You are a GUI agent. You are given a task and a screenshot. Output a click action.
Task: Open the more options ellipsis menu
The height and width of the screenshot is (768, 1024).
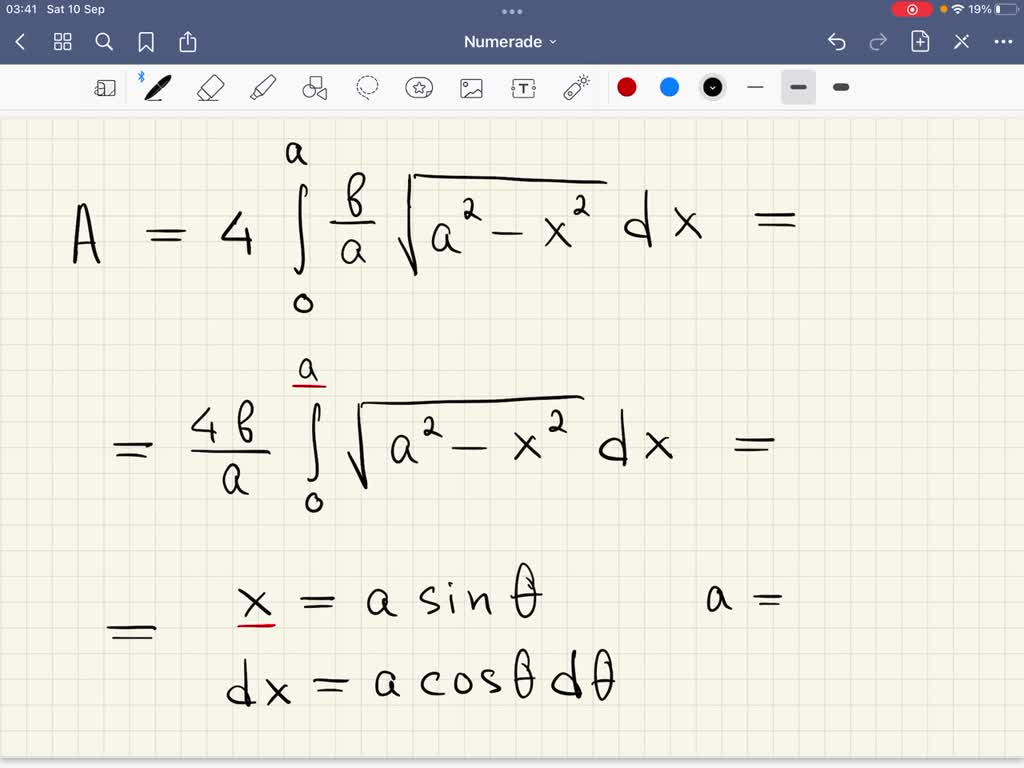[1003, 41]
